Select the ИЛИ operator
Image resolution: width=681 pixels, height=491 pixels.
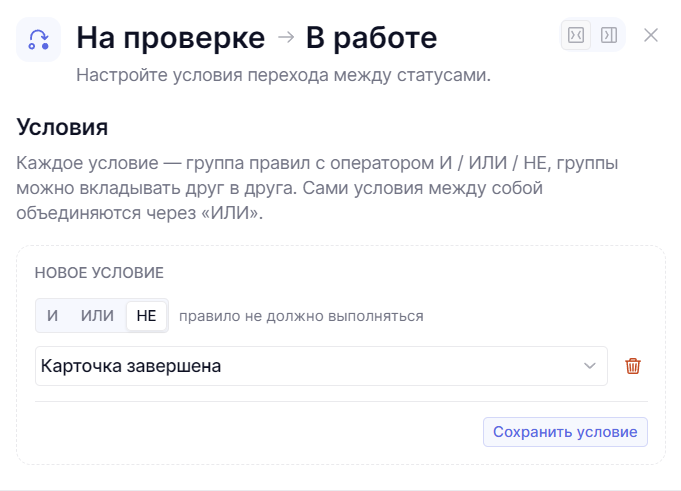pos(97,316)
